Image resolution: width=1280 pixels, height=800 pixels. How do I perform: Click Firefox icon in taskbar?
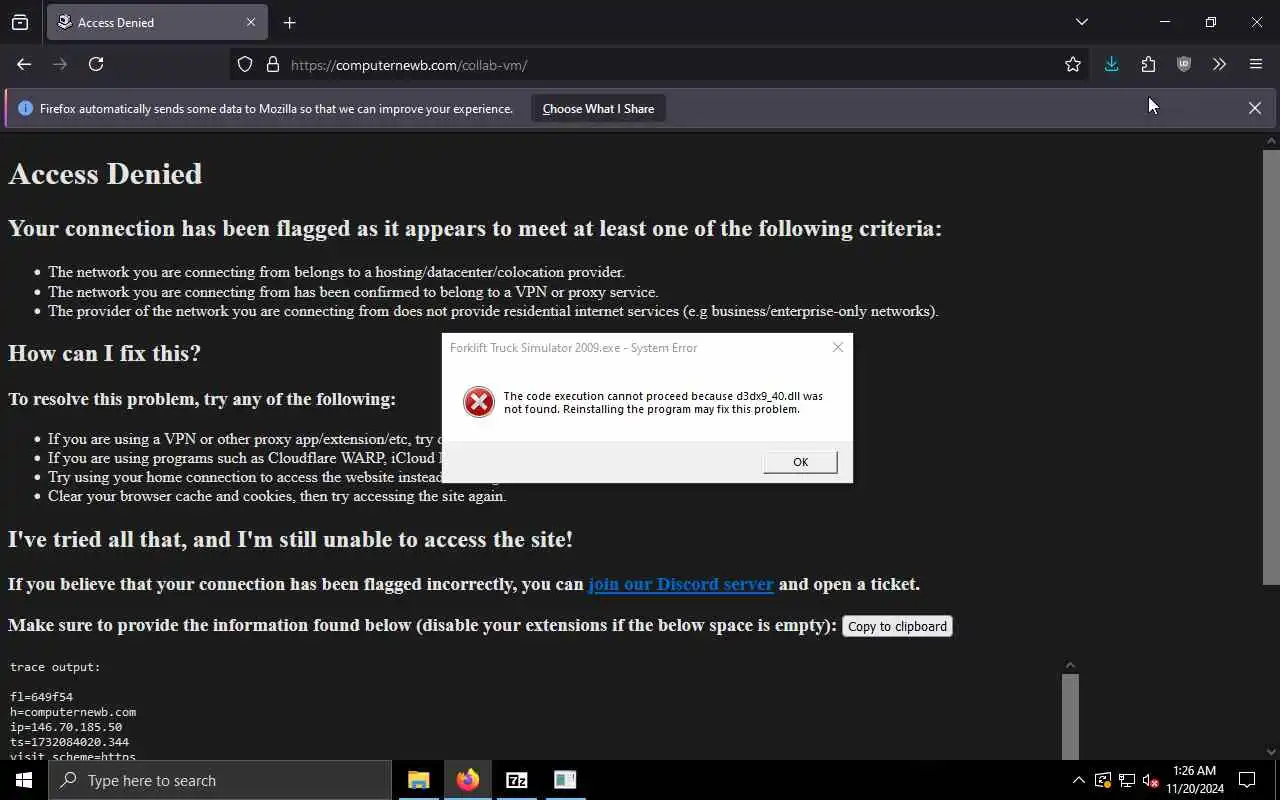tap(468, 780)
